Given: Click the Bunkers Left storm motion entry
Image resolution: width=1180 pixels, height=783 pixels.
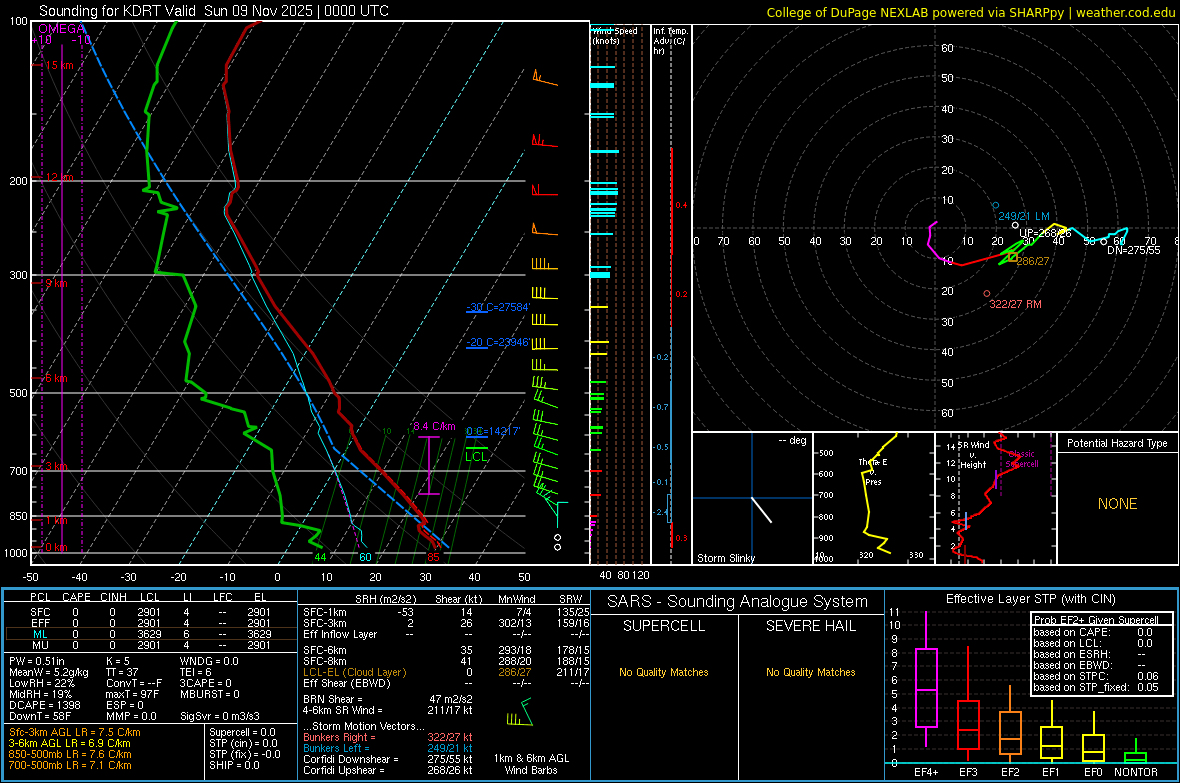Looking at the screenshot, I should 388,748.
